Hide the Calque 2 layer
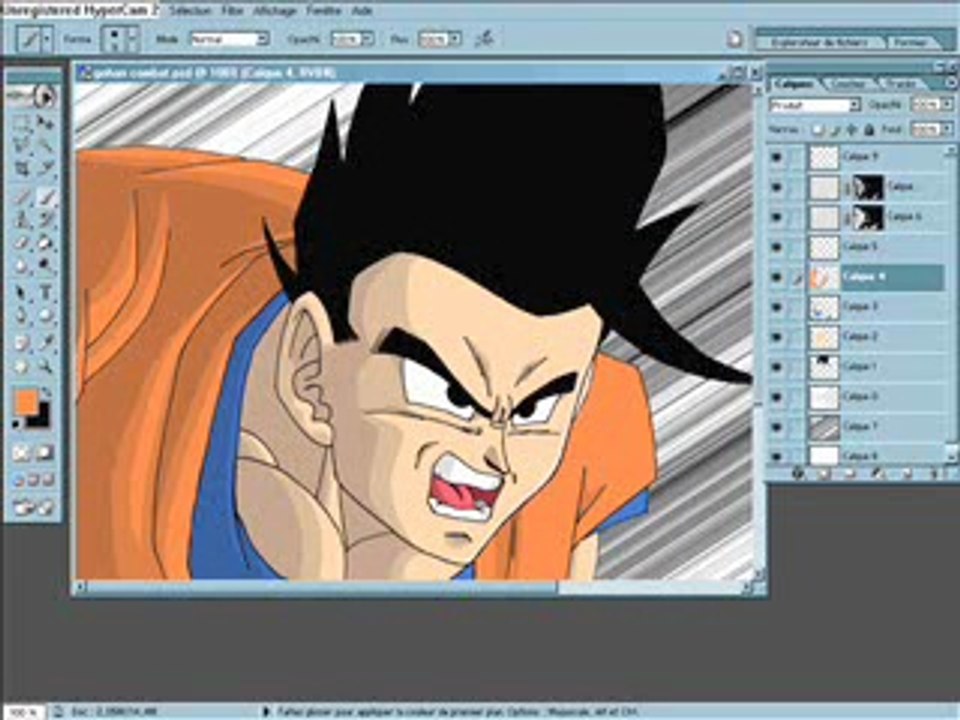This screenshot has height=720, width=960. click(776, 337)
